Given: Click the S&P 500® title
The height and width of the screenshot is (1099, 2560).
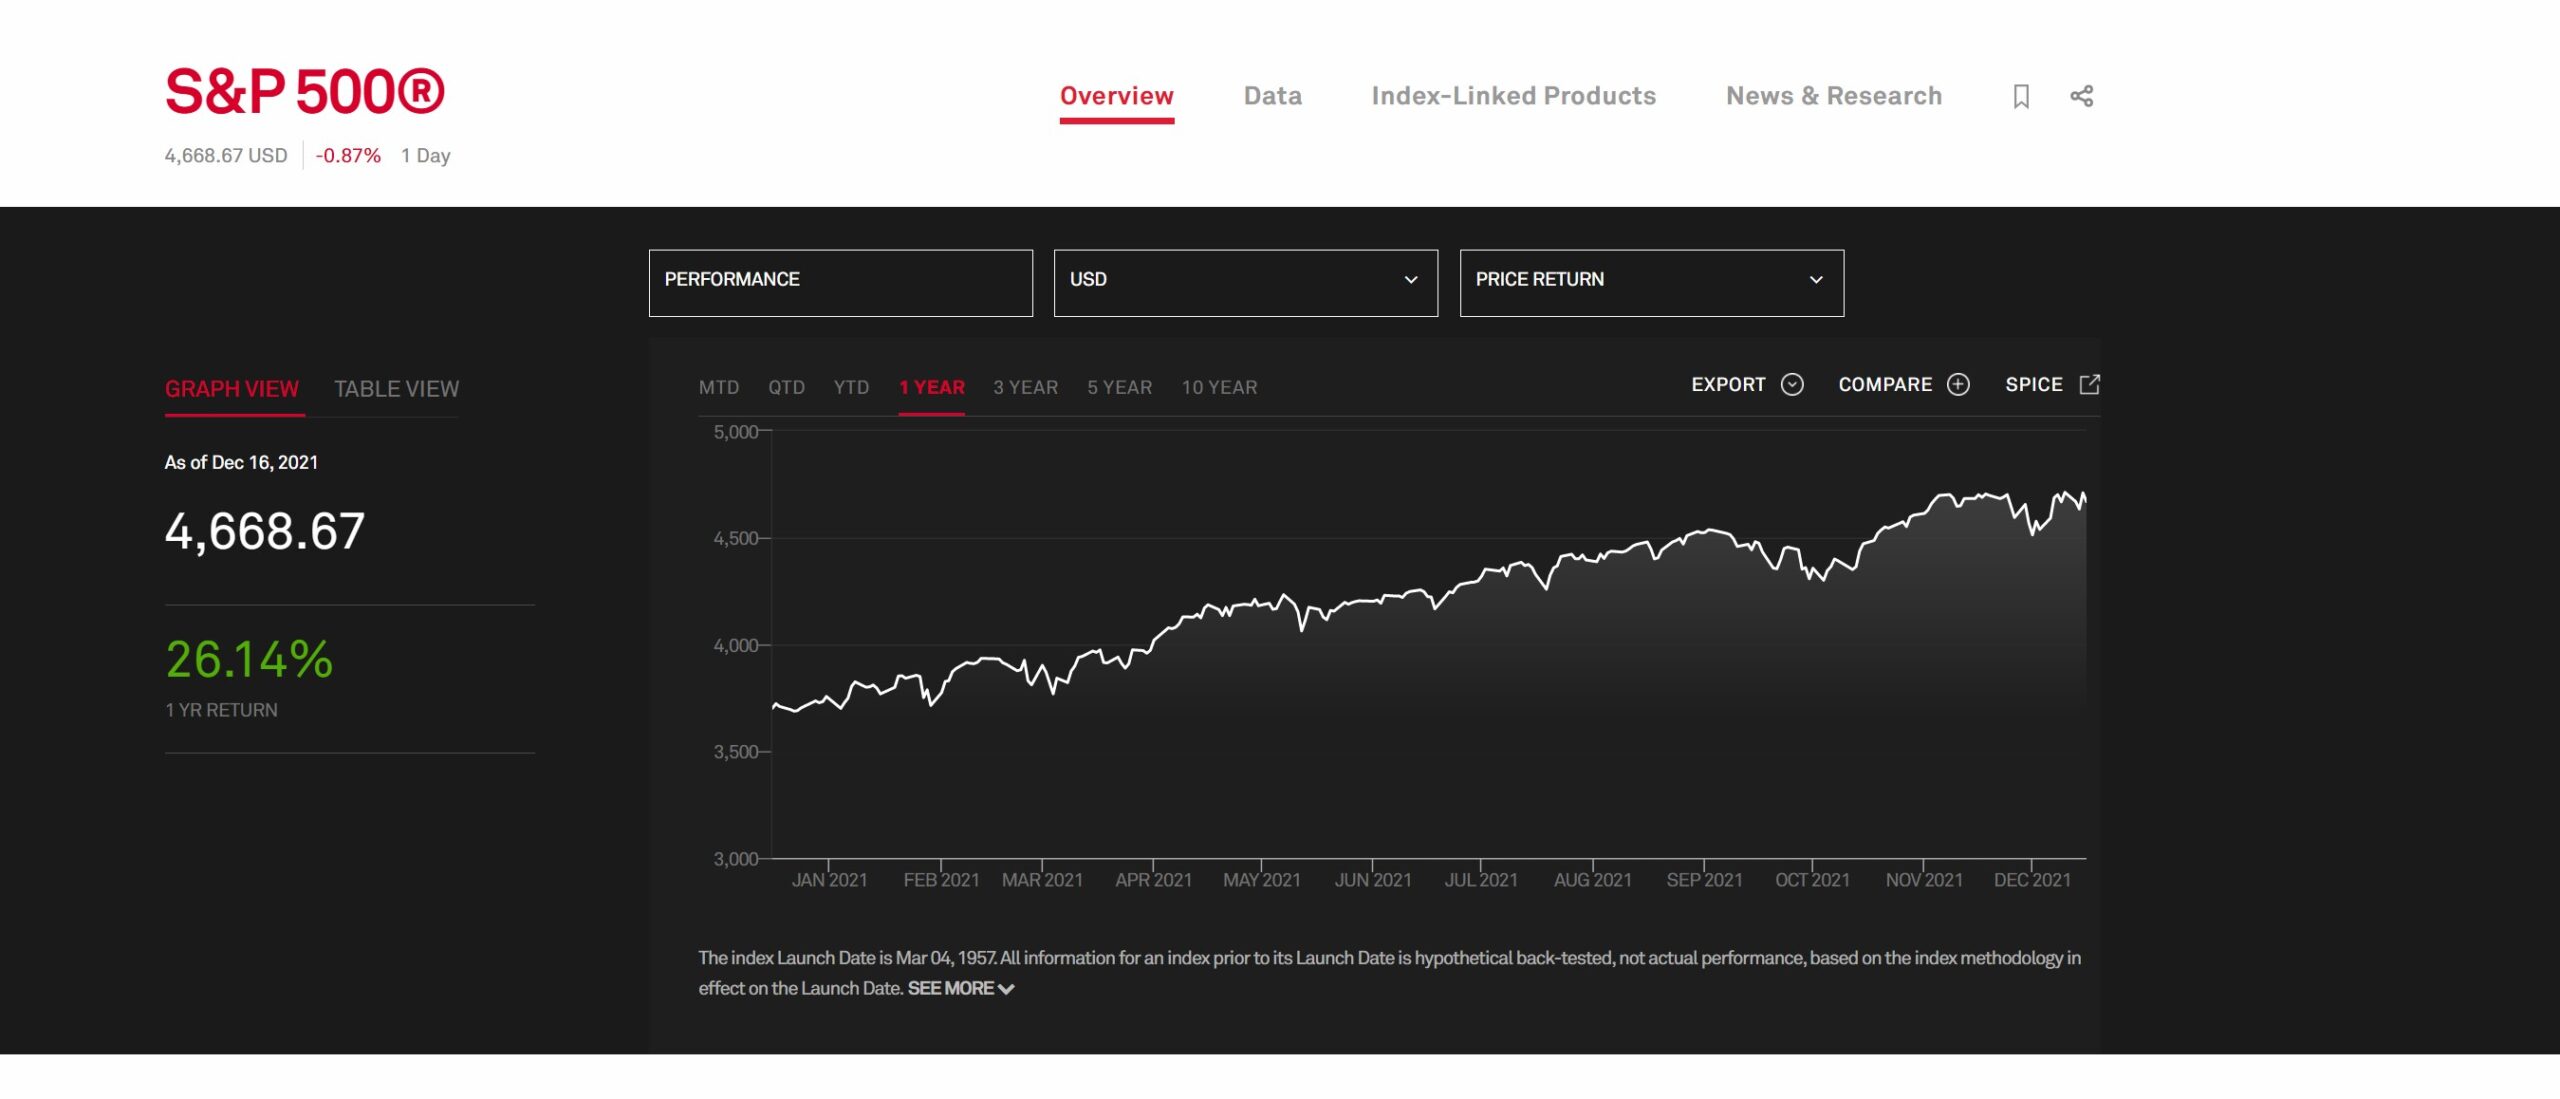Looking at the screenshot, I should coord(305,92).
